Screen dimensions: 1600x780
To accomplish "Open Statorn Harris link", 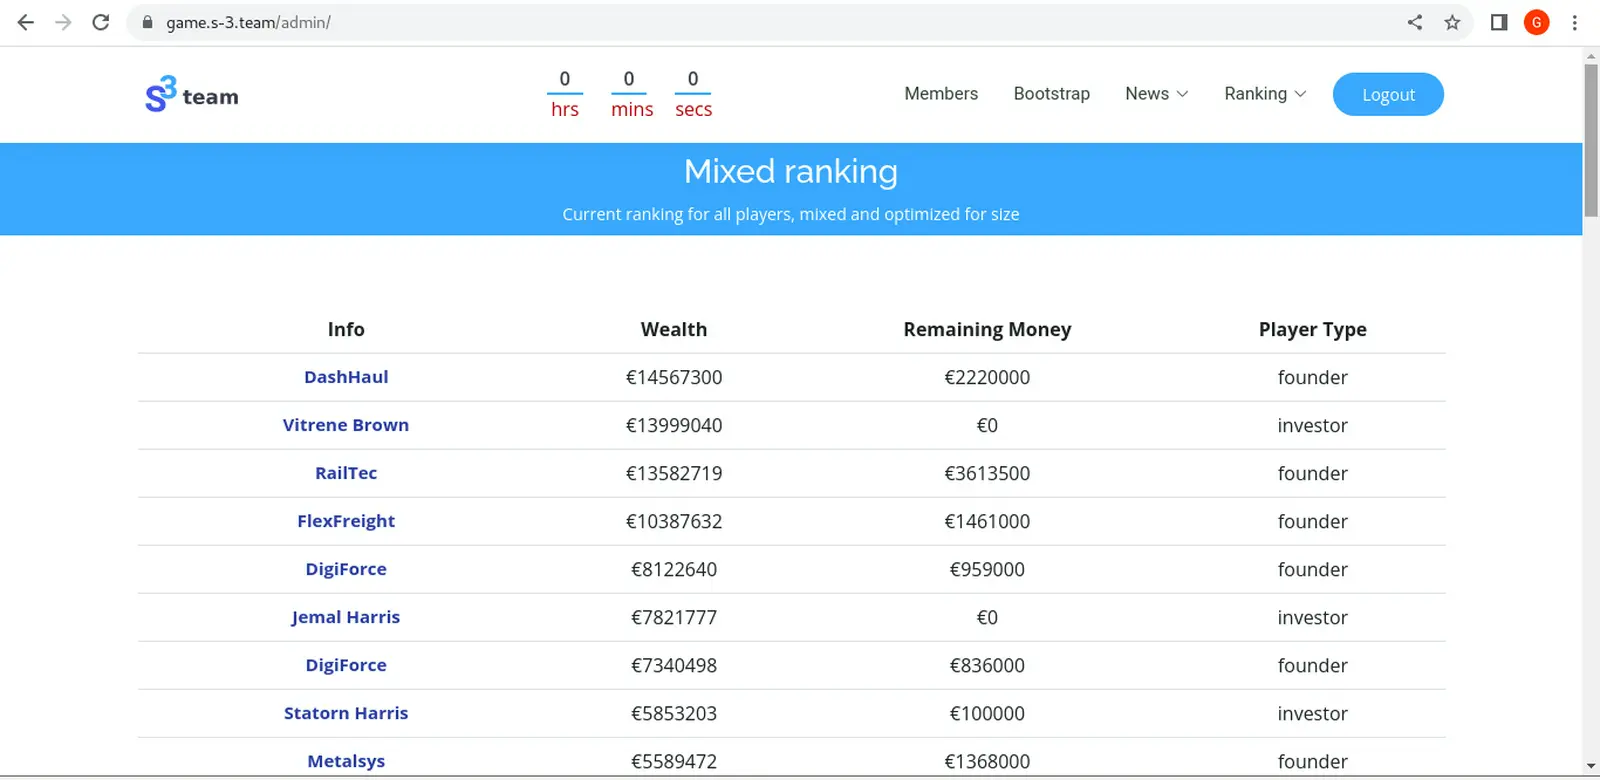I will (x=346, y=713).
